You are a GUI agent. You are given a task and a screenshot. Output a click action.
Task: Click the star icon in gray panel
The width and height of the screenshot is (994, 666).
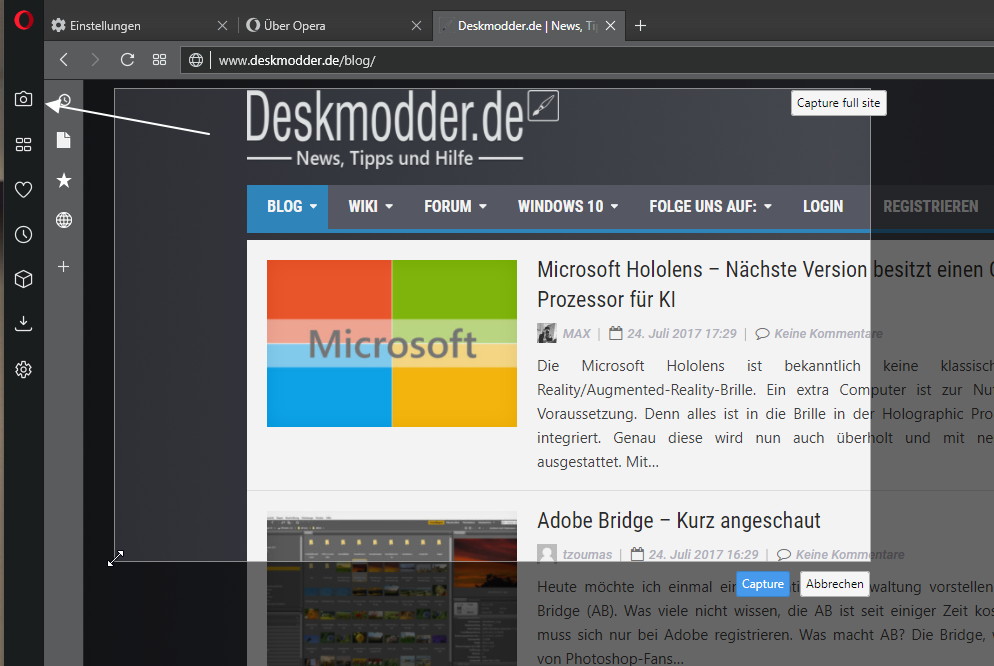tap(63, 181)
